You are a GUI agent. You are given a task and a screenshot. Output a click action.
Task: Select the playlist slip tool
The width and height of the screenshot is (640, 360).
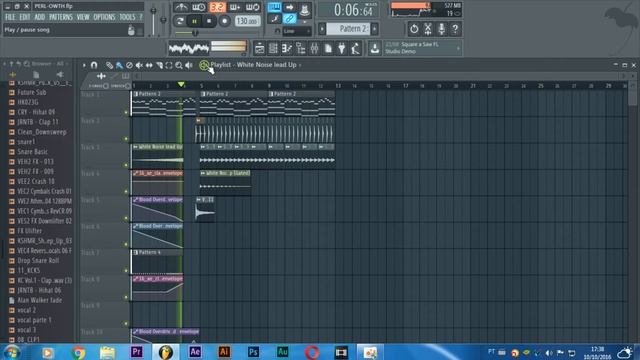(x=149, y=65)
